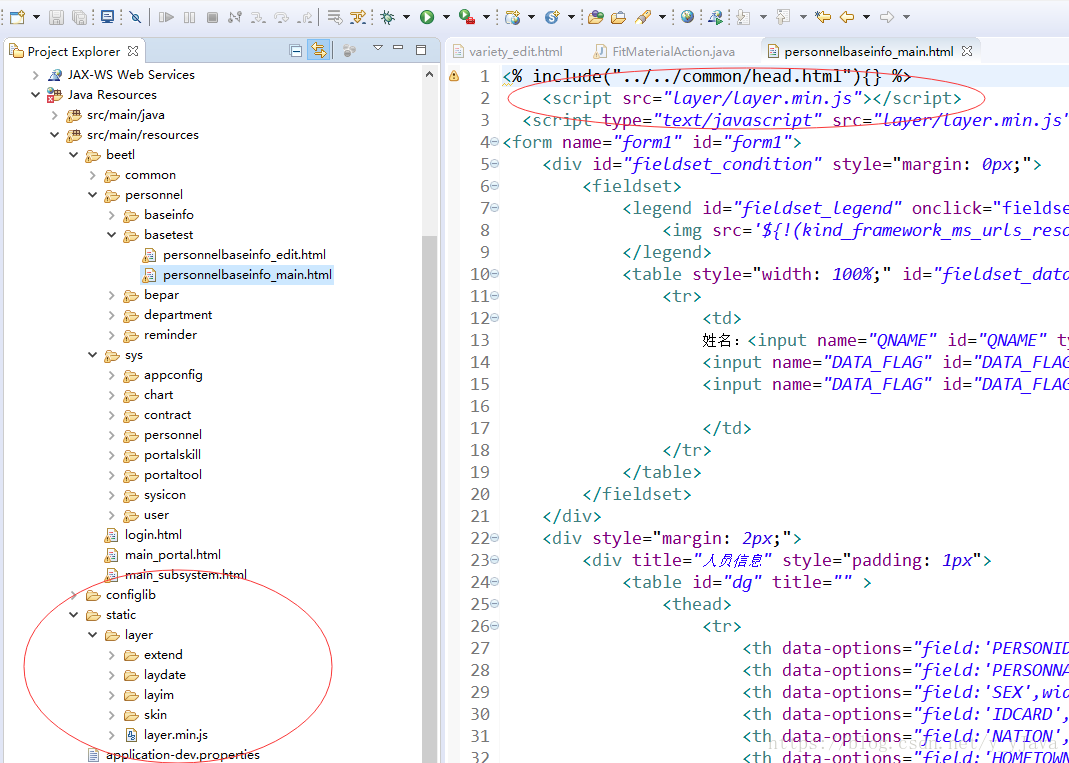Viewport: 1069px width, 763px height.
Task: Expand JAX-WS Web Services node
Action: tap(35, 75)
